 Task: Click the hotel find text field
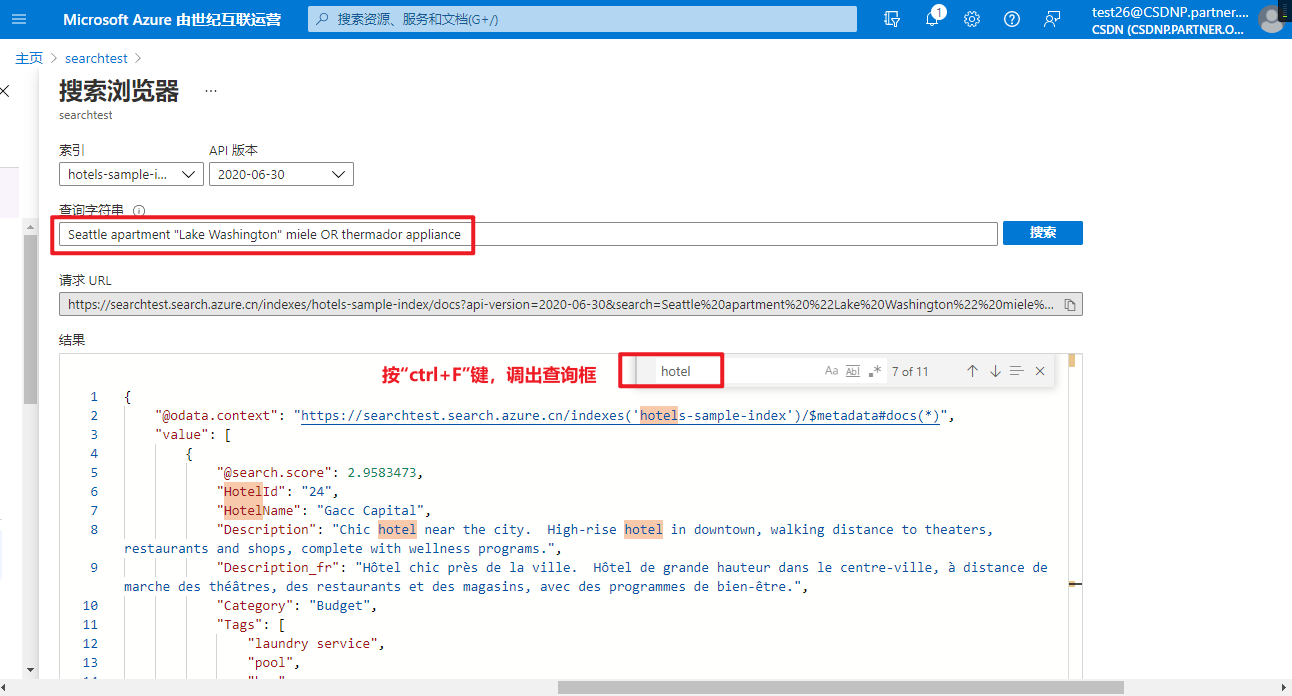(x=736, y=371)
